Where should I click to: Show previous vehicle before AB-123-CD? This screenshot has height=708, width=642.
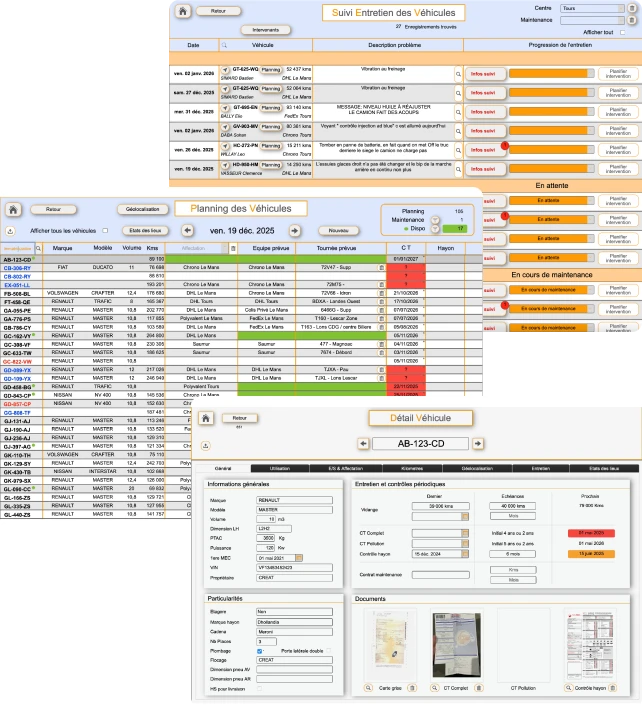coord(363,444)
